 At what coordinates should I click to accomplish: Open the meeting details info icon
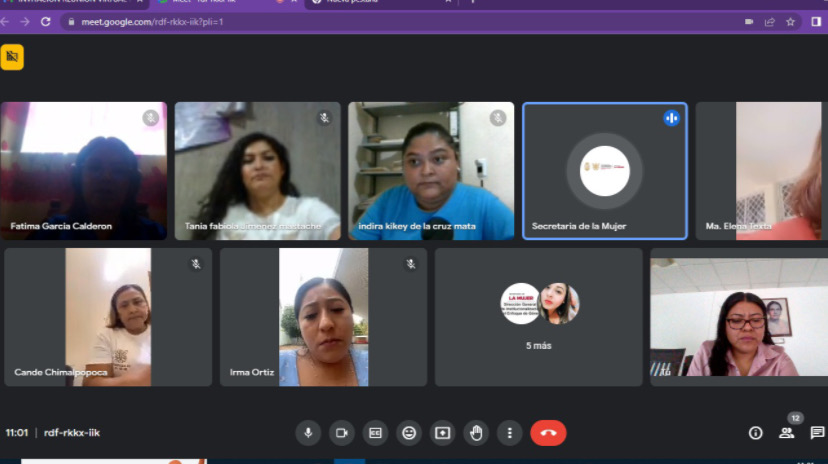click(756, 433)
